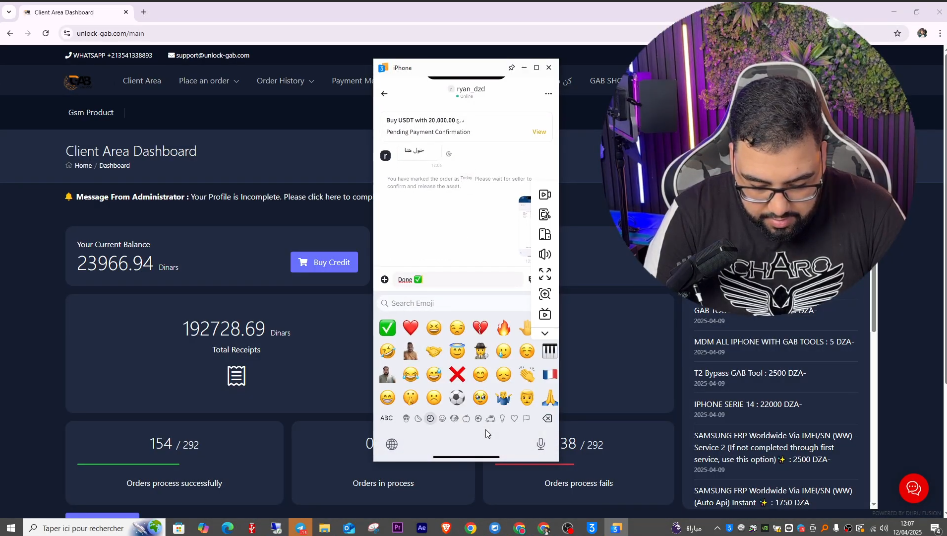Viewport: 947px width, 536px height.
Task: Open the Client Area menu item
Action: 142,81
